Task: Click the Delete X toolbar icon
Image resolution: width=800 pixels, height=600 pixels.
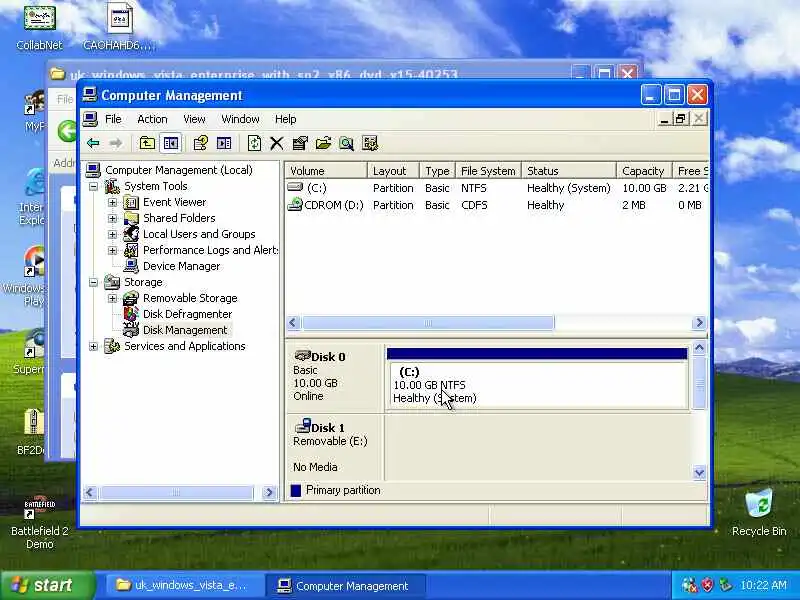Action: pyautogui.click(x=277, y=143)
